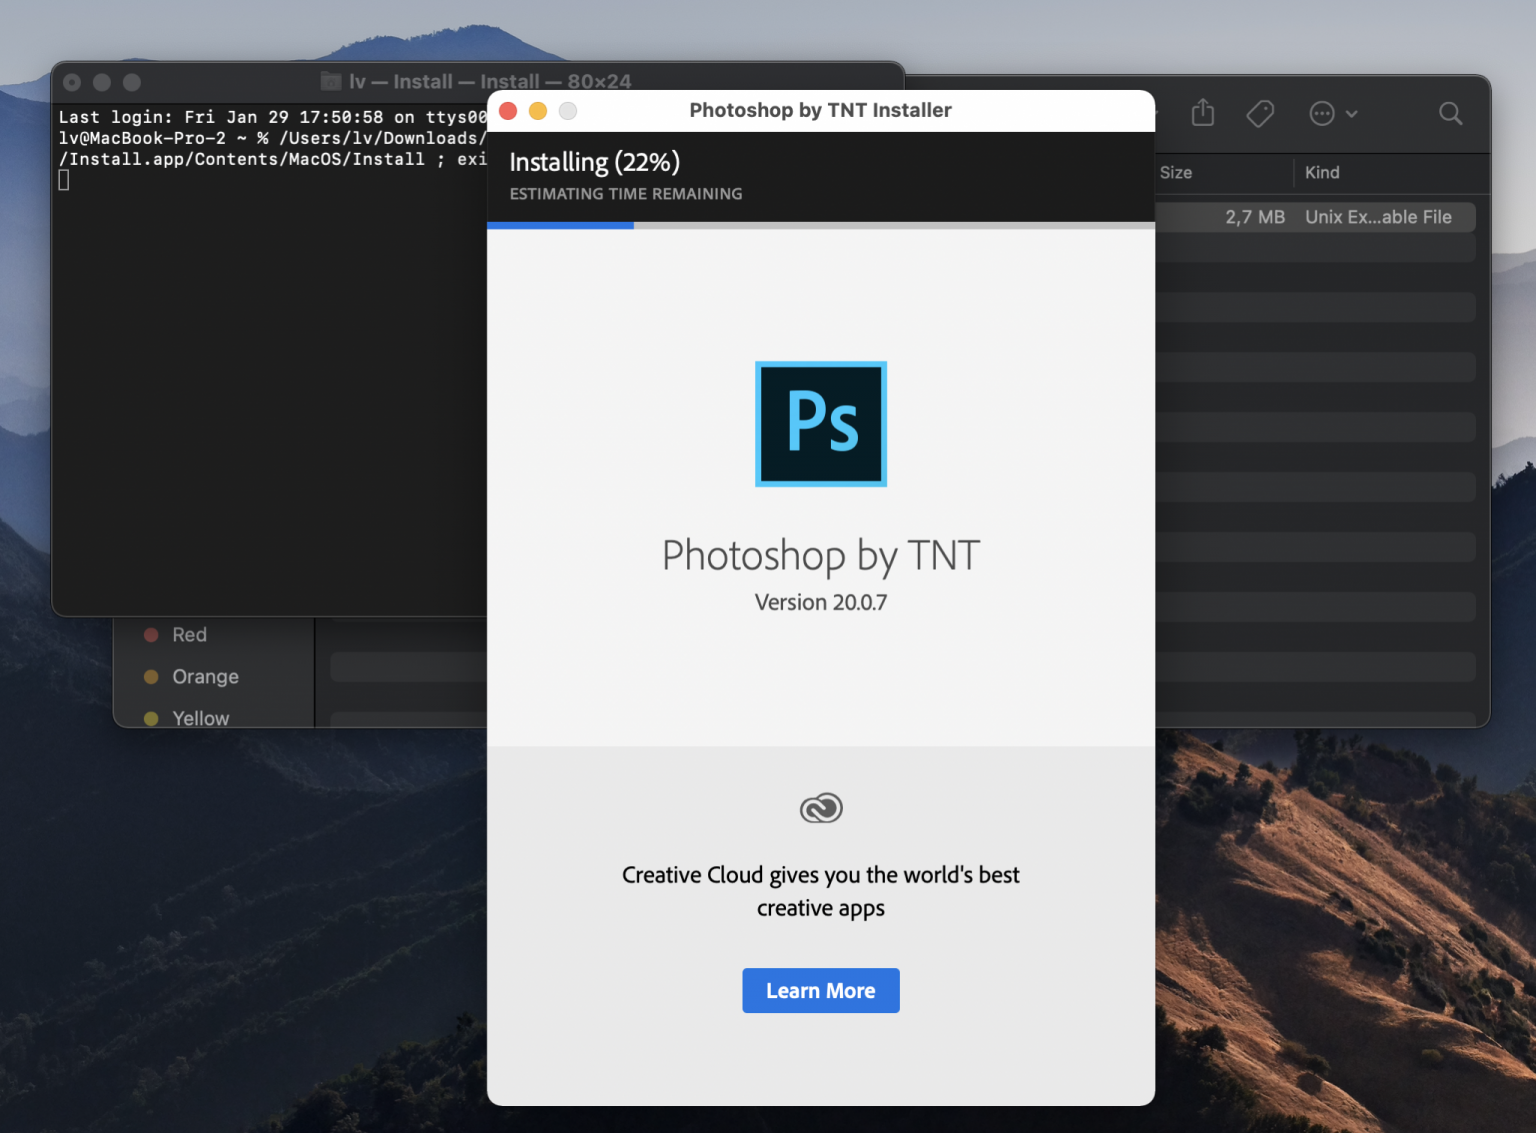Close the Terminal window
Image resolution: width=1536 pixels, height=1133 pixels.
[x=72, y=82]
